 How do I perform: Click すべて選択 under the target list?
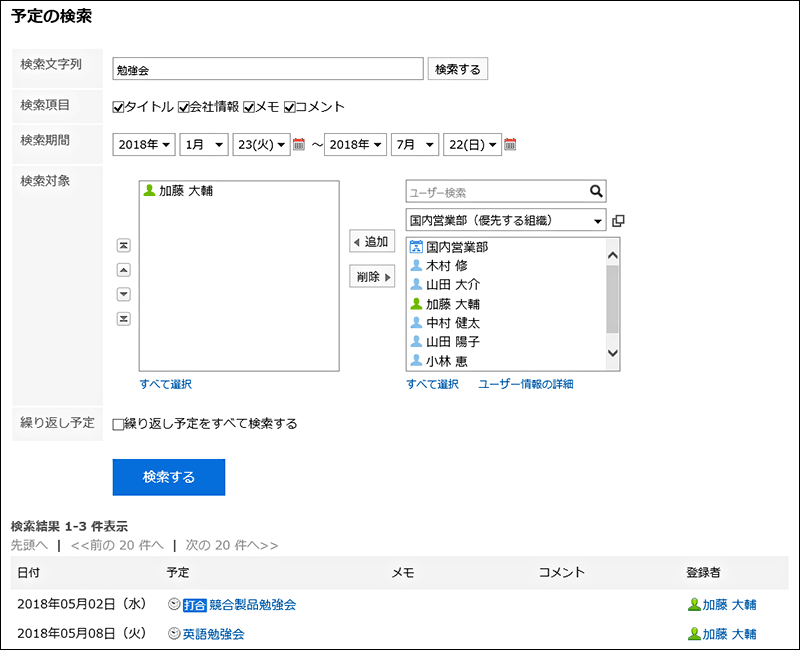pos(165,384)
